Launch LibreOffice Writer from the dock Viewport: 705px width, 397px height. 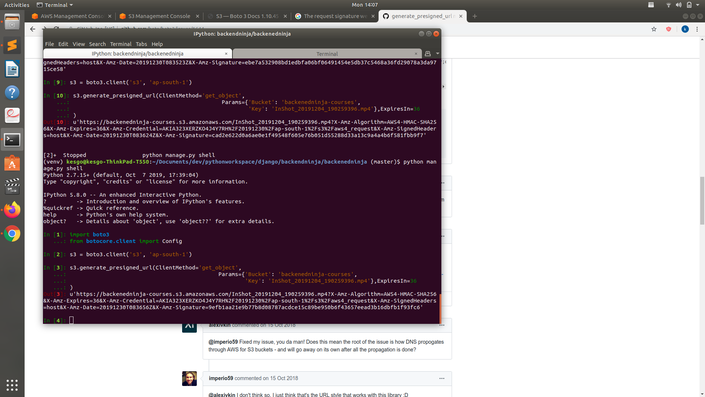point(12,69)
